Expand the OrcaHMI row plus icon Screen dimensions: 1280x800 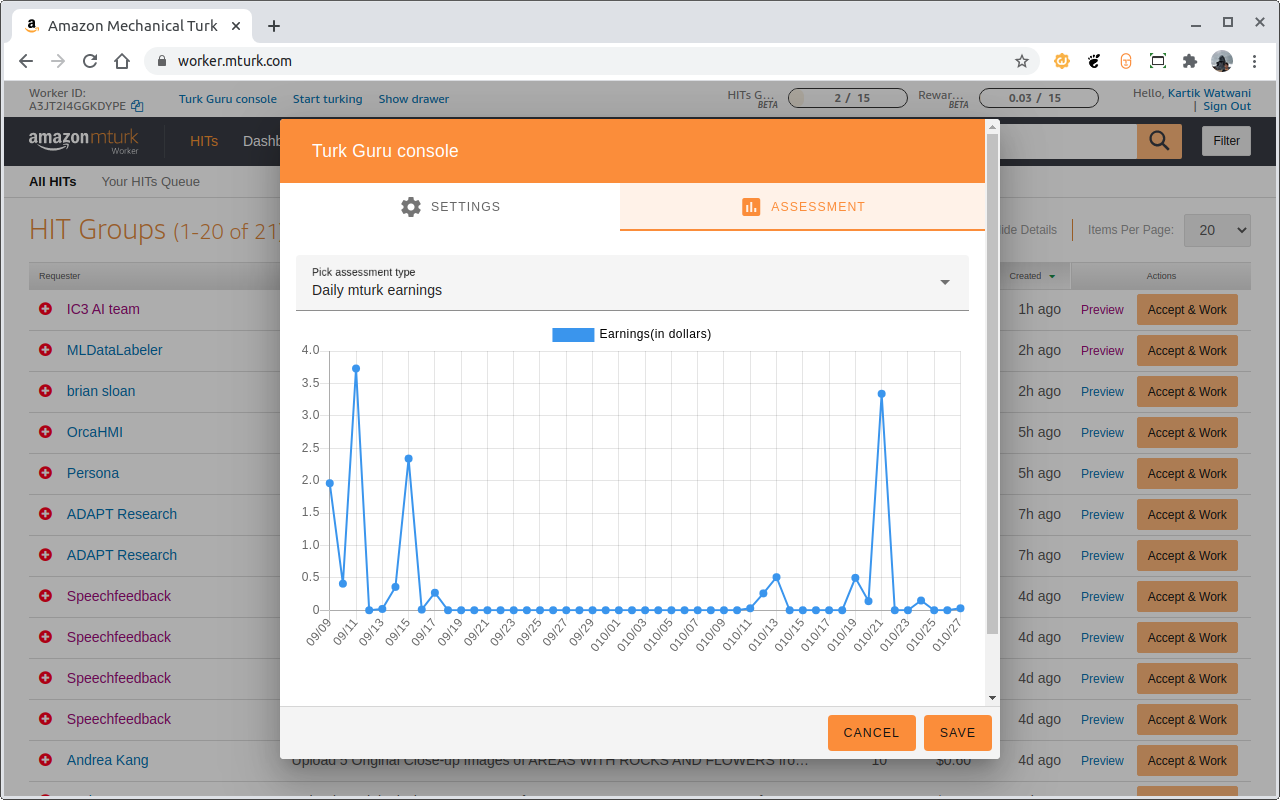tap(45, 432)
